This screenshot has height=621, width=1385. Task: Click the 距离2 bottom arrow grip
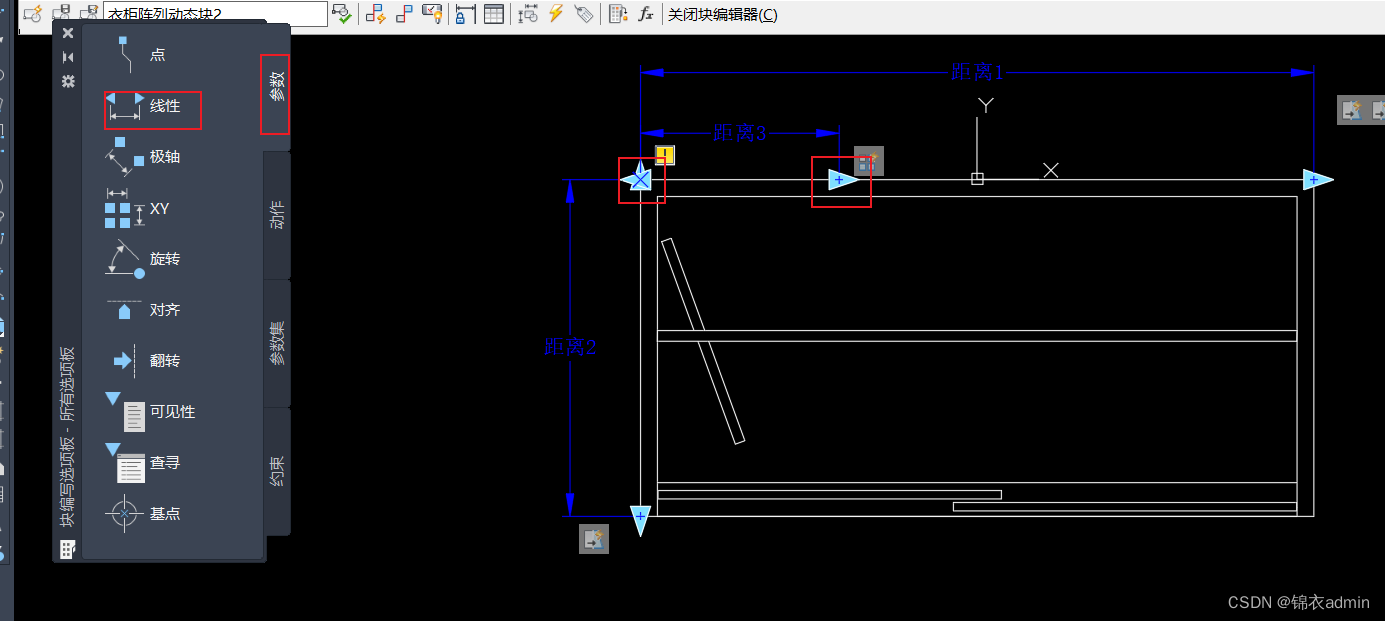pyautogui.click(x=640, y=520)
